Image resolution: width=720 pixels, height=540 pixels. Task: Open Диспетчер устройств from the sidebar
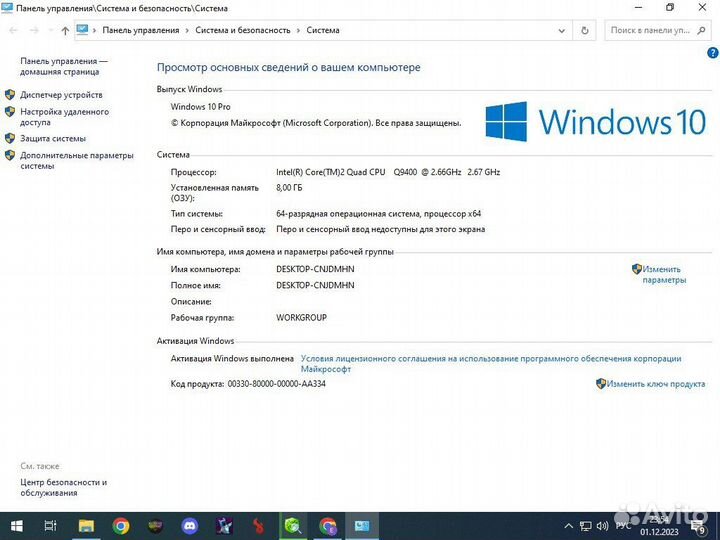[x=61, y=95]
